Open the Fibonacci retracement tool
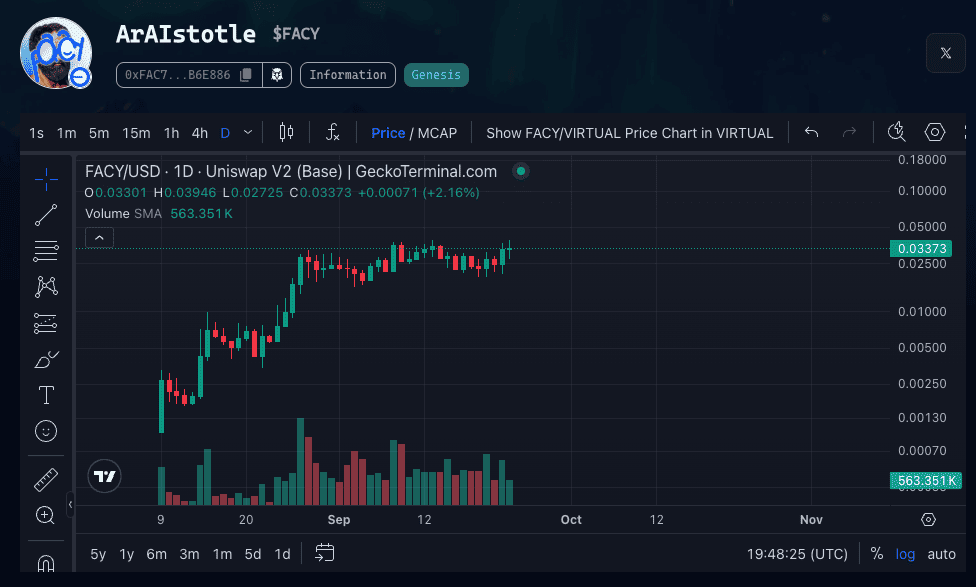Screen dimensions: 976x587 46,250
